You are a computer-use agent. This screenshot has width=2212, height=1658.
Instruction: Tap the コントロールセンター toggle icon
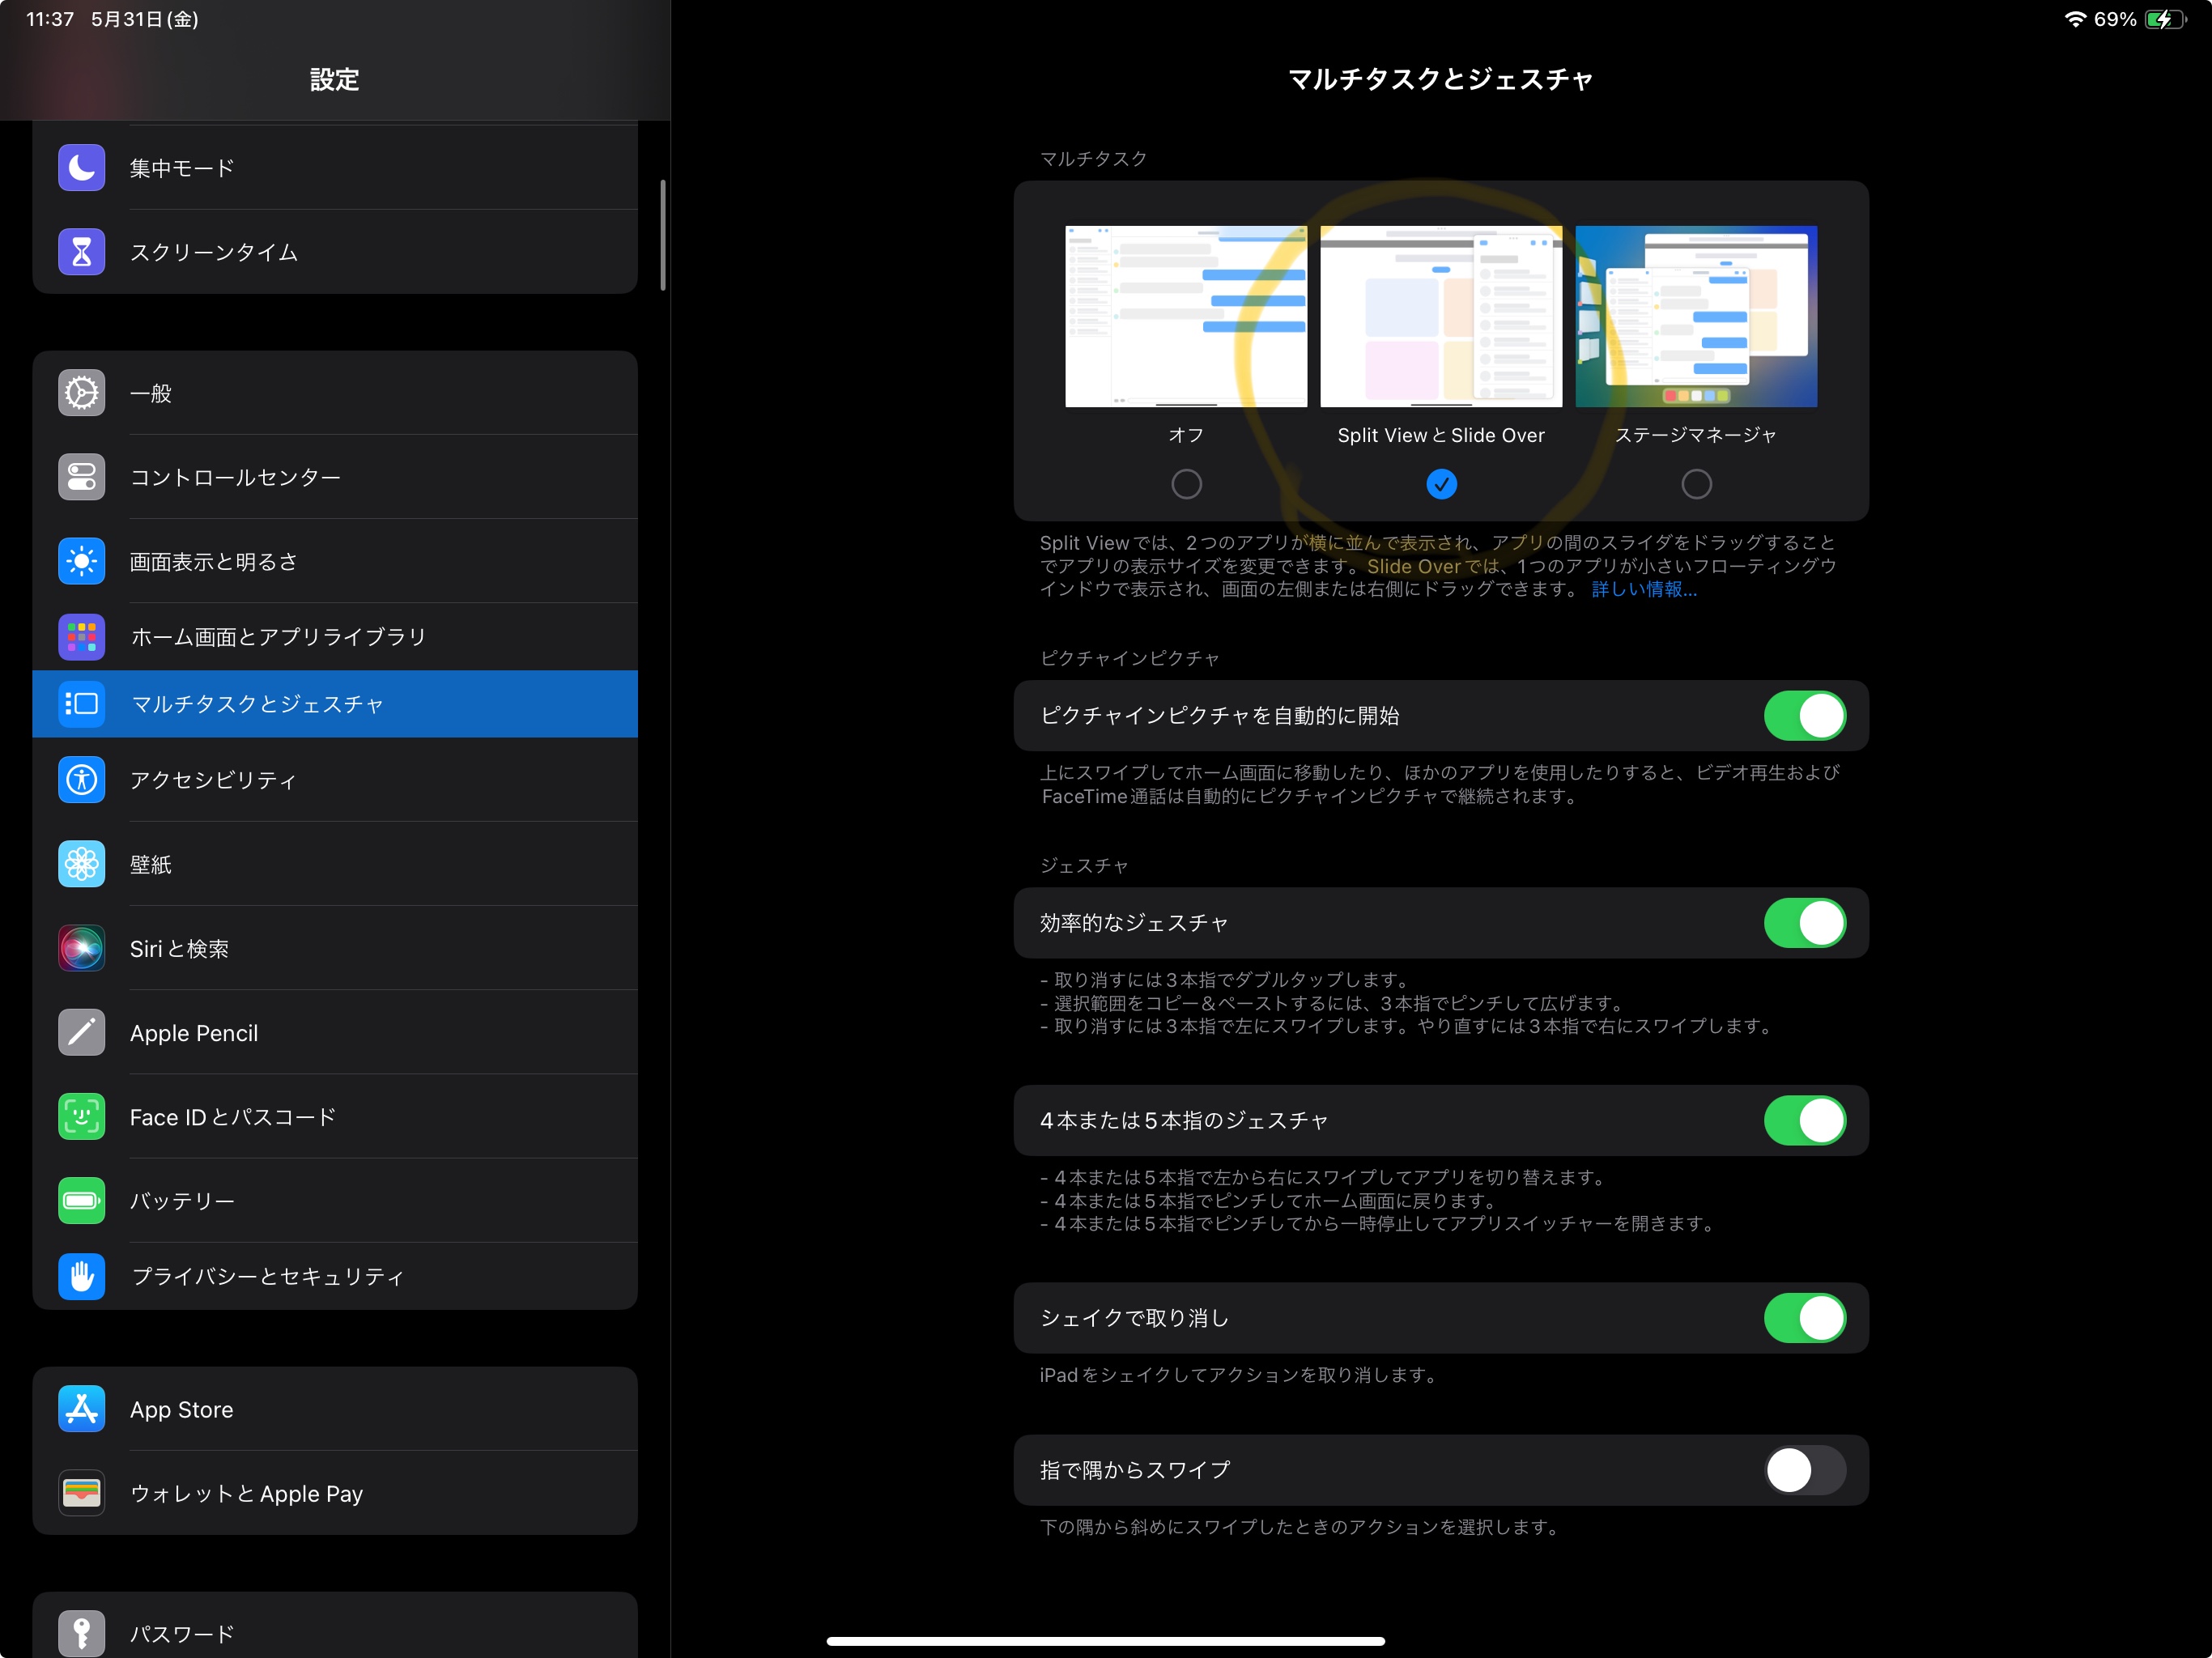[x=81, y=477]
